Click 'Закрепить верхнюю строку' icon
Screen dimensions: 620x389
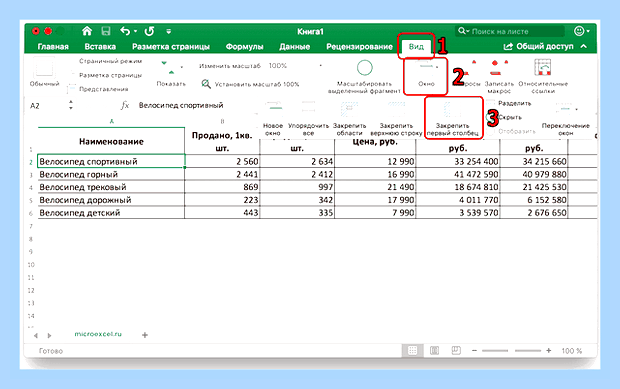[396, 110]
